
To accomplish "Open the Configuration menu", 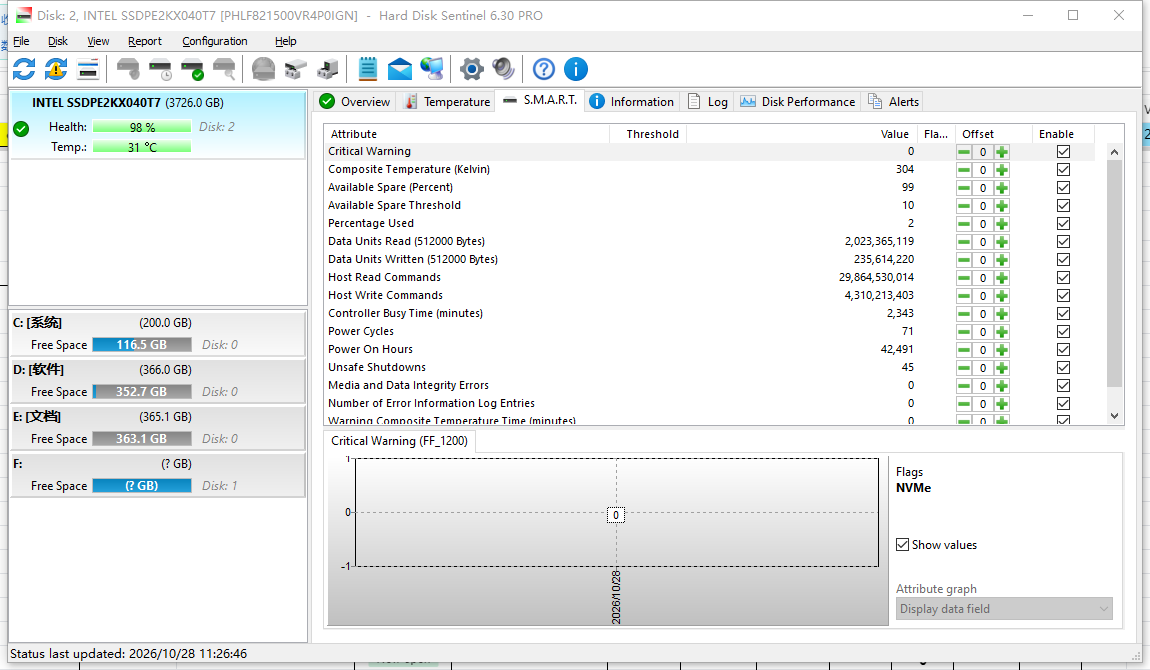I will click(x=215, y=41).
